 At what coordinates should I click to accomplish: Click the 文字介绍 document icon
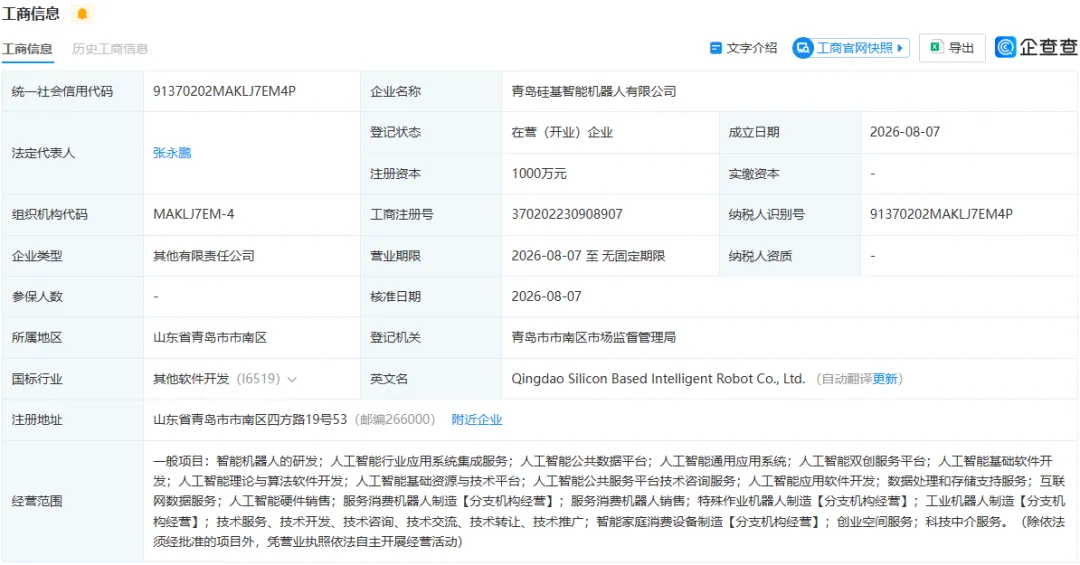click(x=716, y=48)
